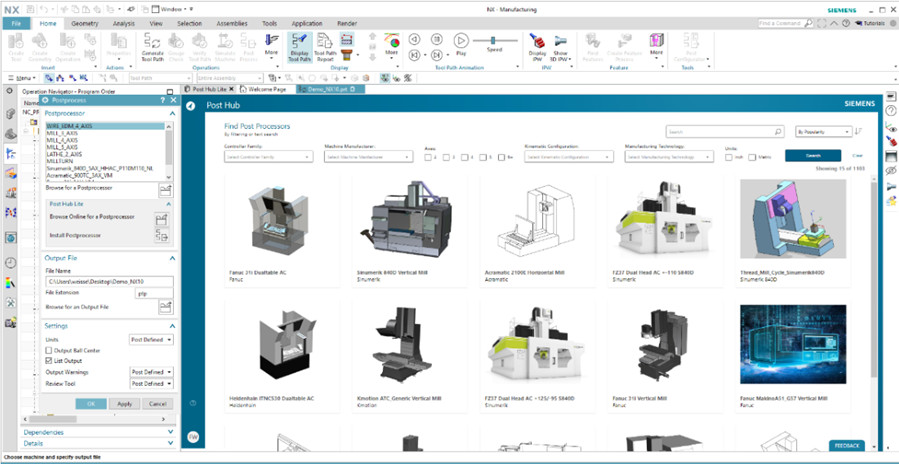Open the Output Warnings dropdown

pos(152,372)
